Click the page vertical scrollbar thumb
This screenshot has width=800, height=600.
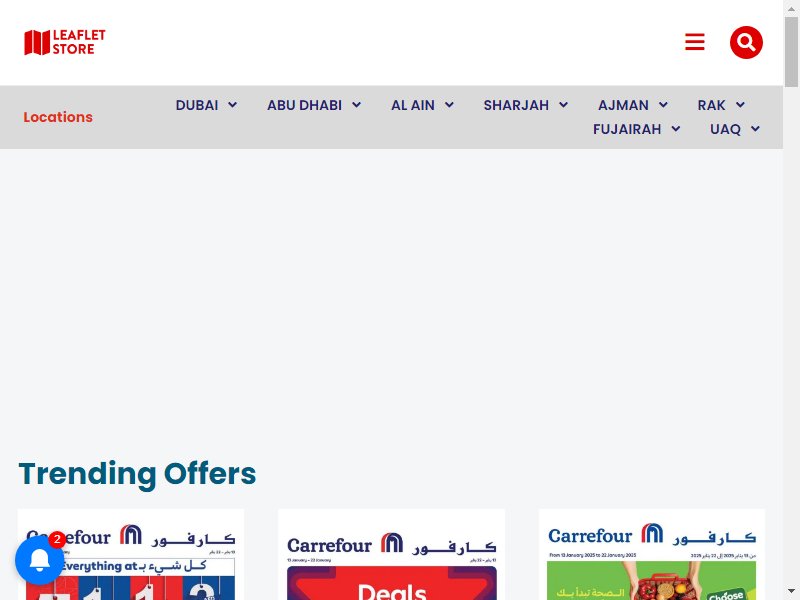[x=791, y=52]
